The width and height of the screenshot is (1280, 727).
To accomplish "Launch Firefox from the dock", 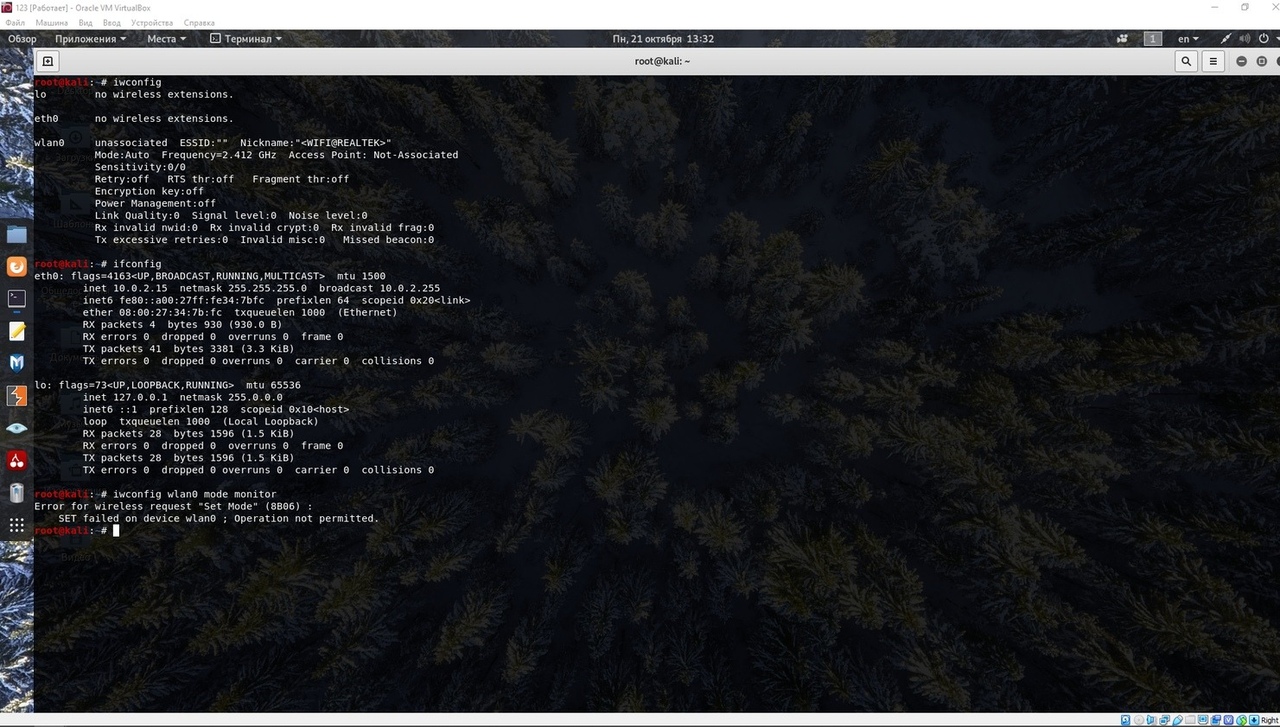I will pyautogui.click(x=17, y=267).
